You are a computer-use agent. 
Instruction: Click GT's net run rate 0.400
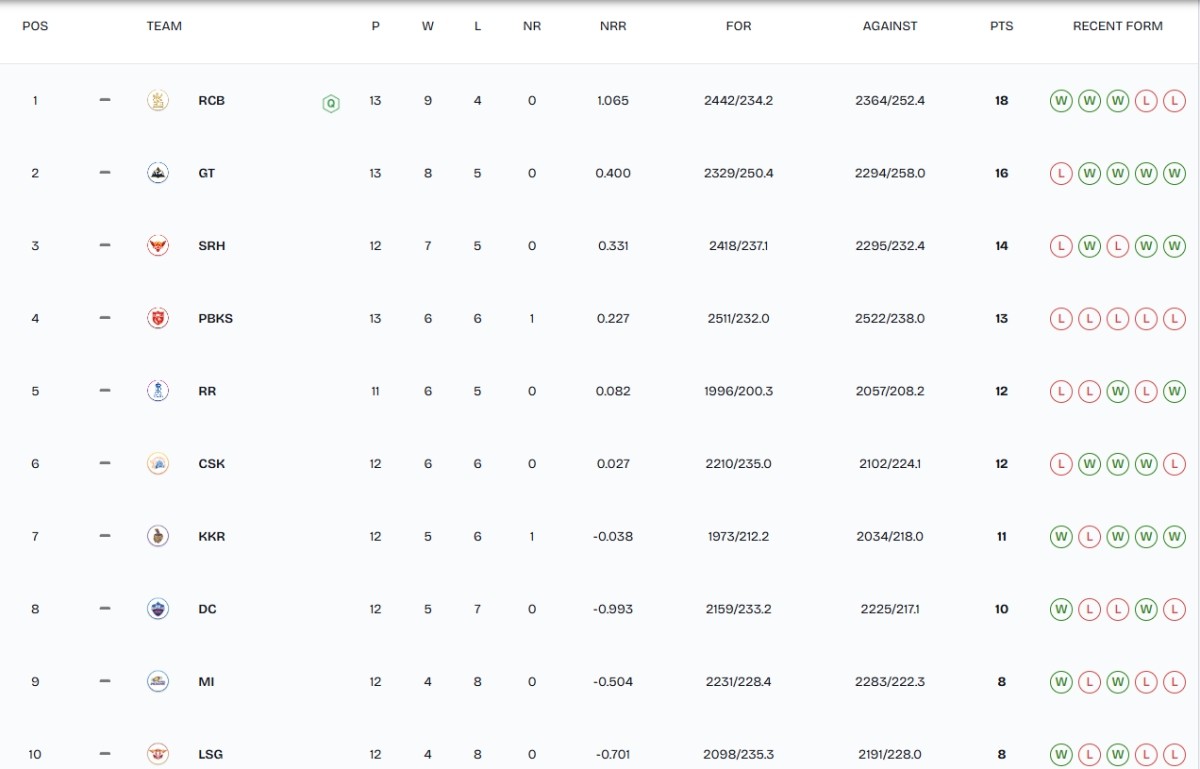tap(613, 173)
